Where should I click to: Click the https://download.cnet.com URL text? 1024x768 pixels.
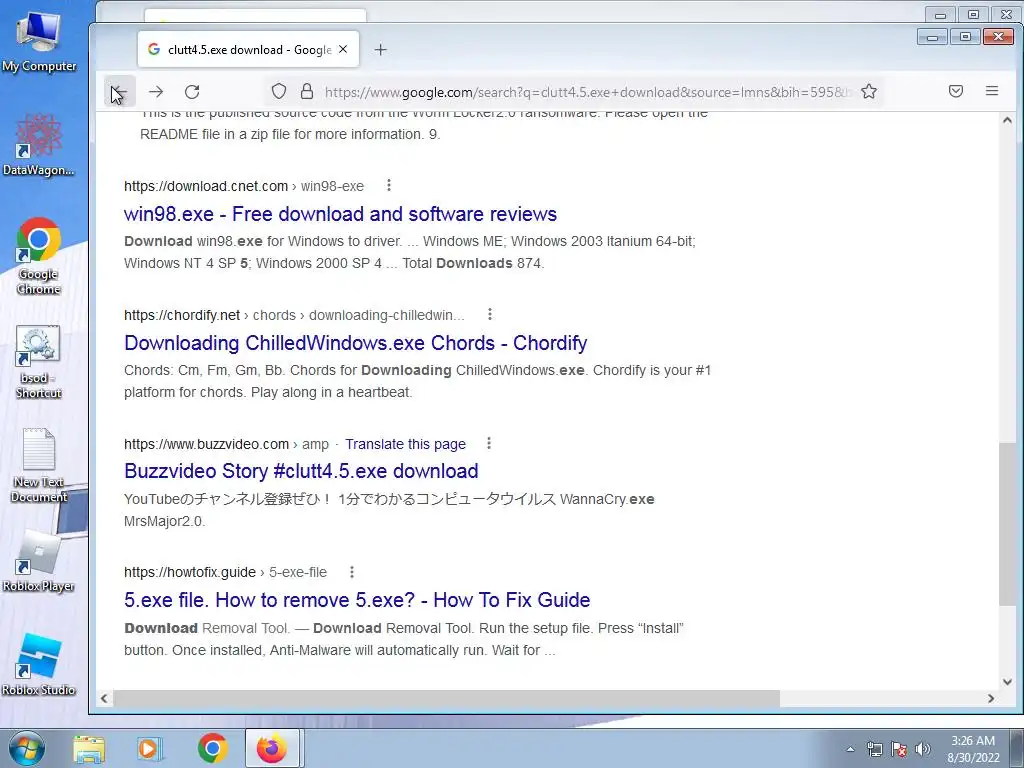pyautogui.click(x=206, y=186)
